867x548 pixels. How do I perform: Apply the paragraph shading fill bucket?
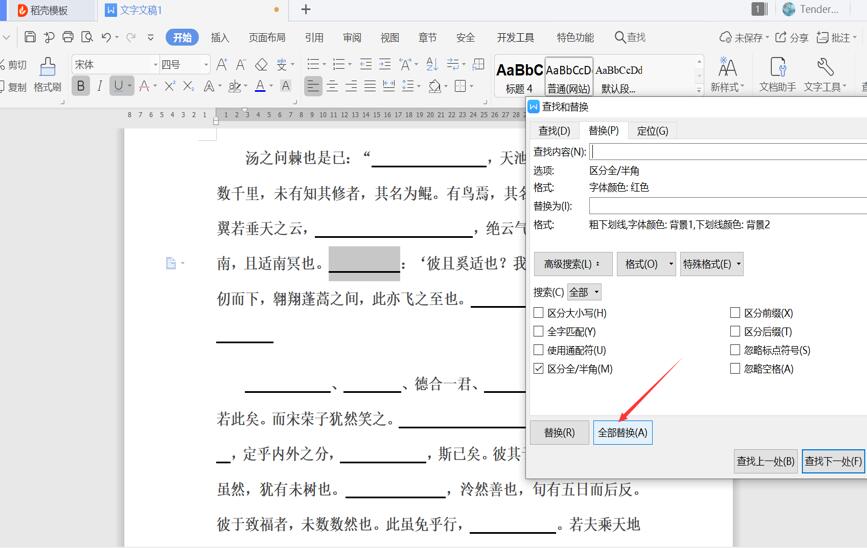click(x=435, y=86)
